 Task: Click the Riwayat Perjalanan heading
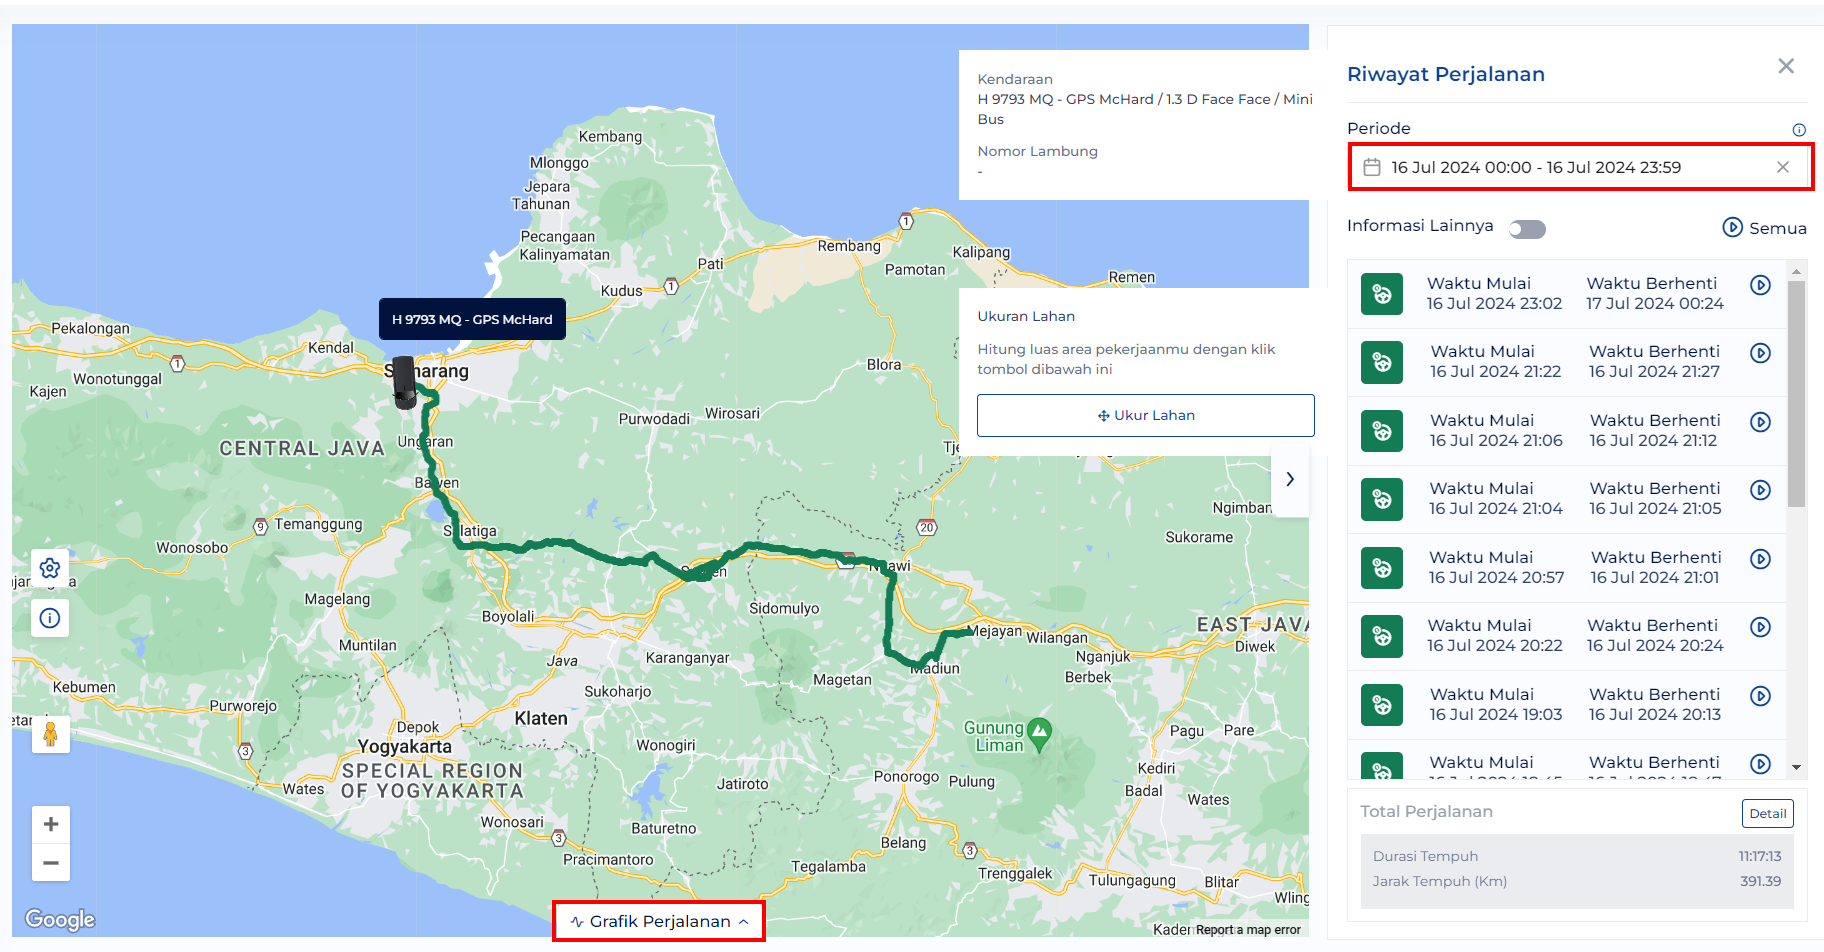tap(1446, 74)
